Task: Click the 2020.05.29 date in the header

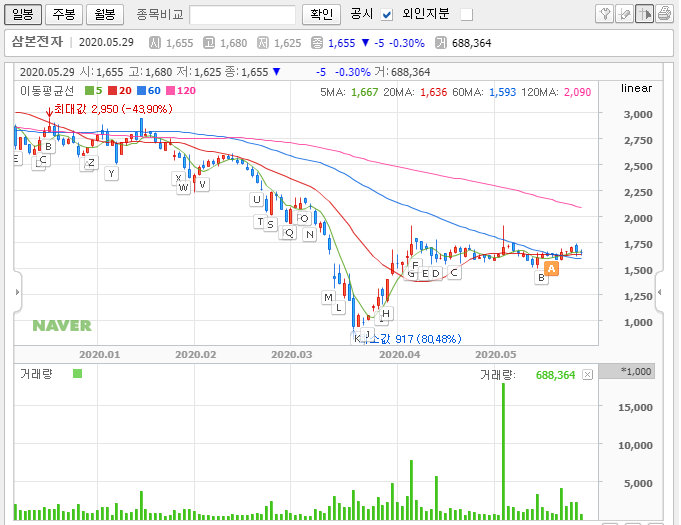Action: pos(106,42)
